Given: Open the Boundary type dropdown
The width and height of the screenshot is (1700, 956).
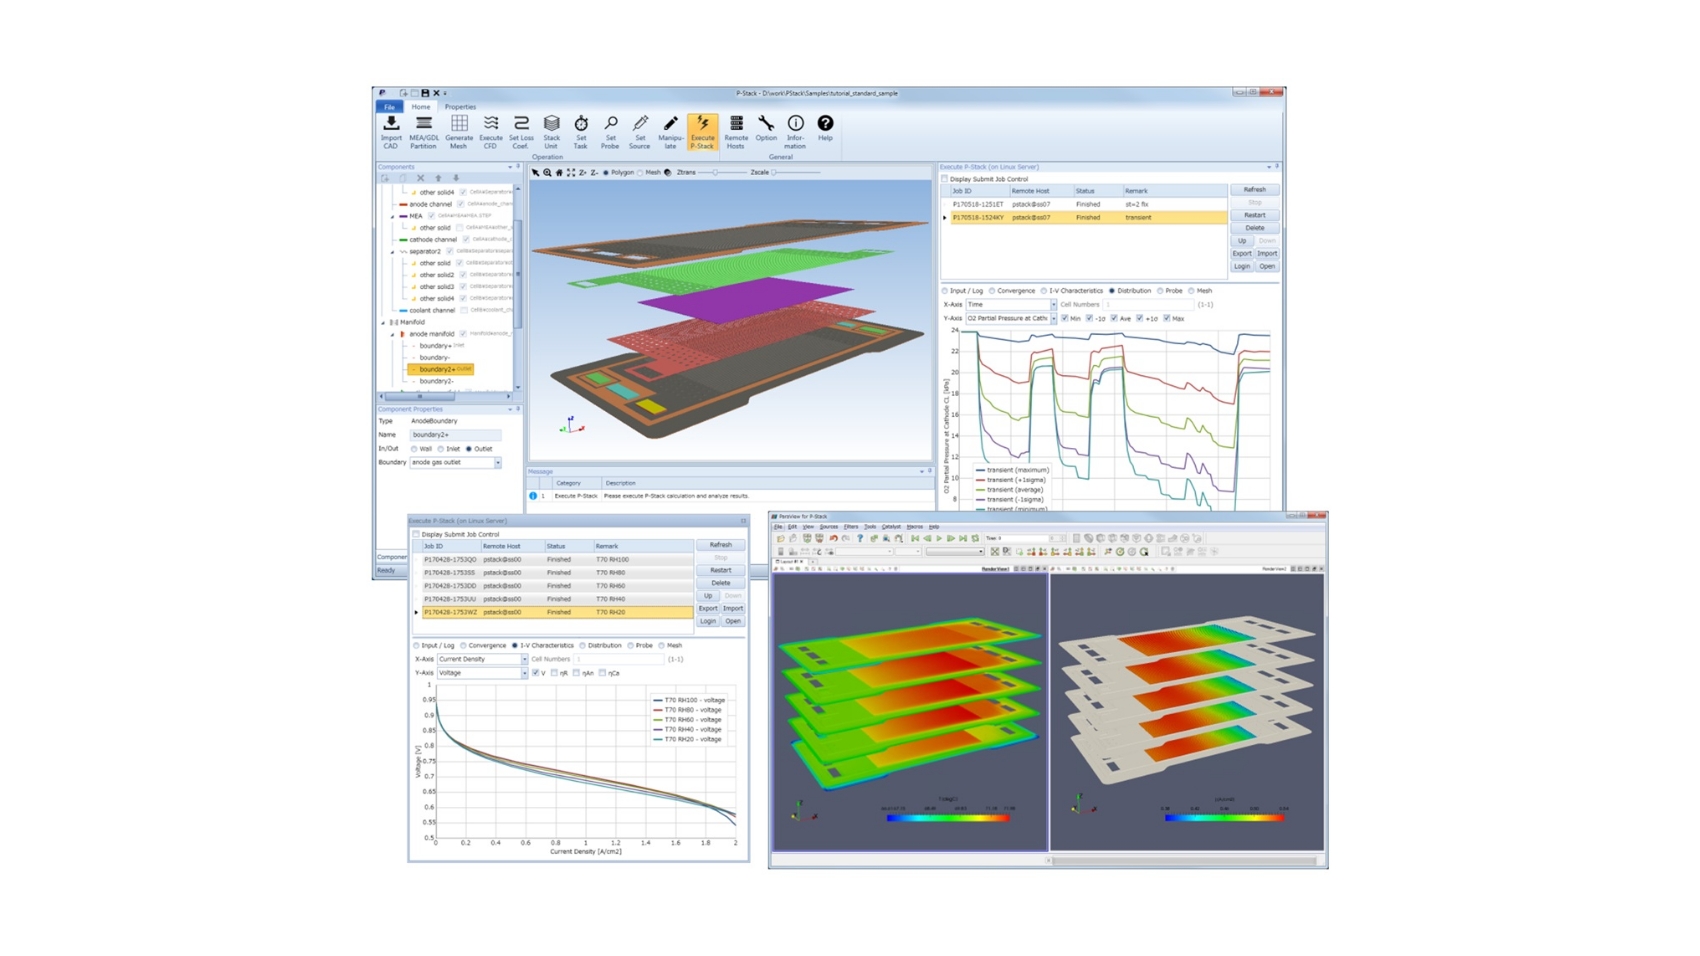Looking at the screenshot, I should (497, 463).
